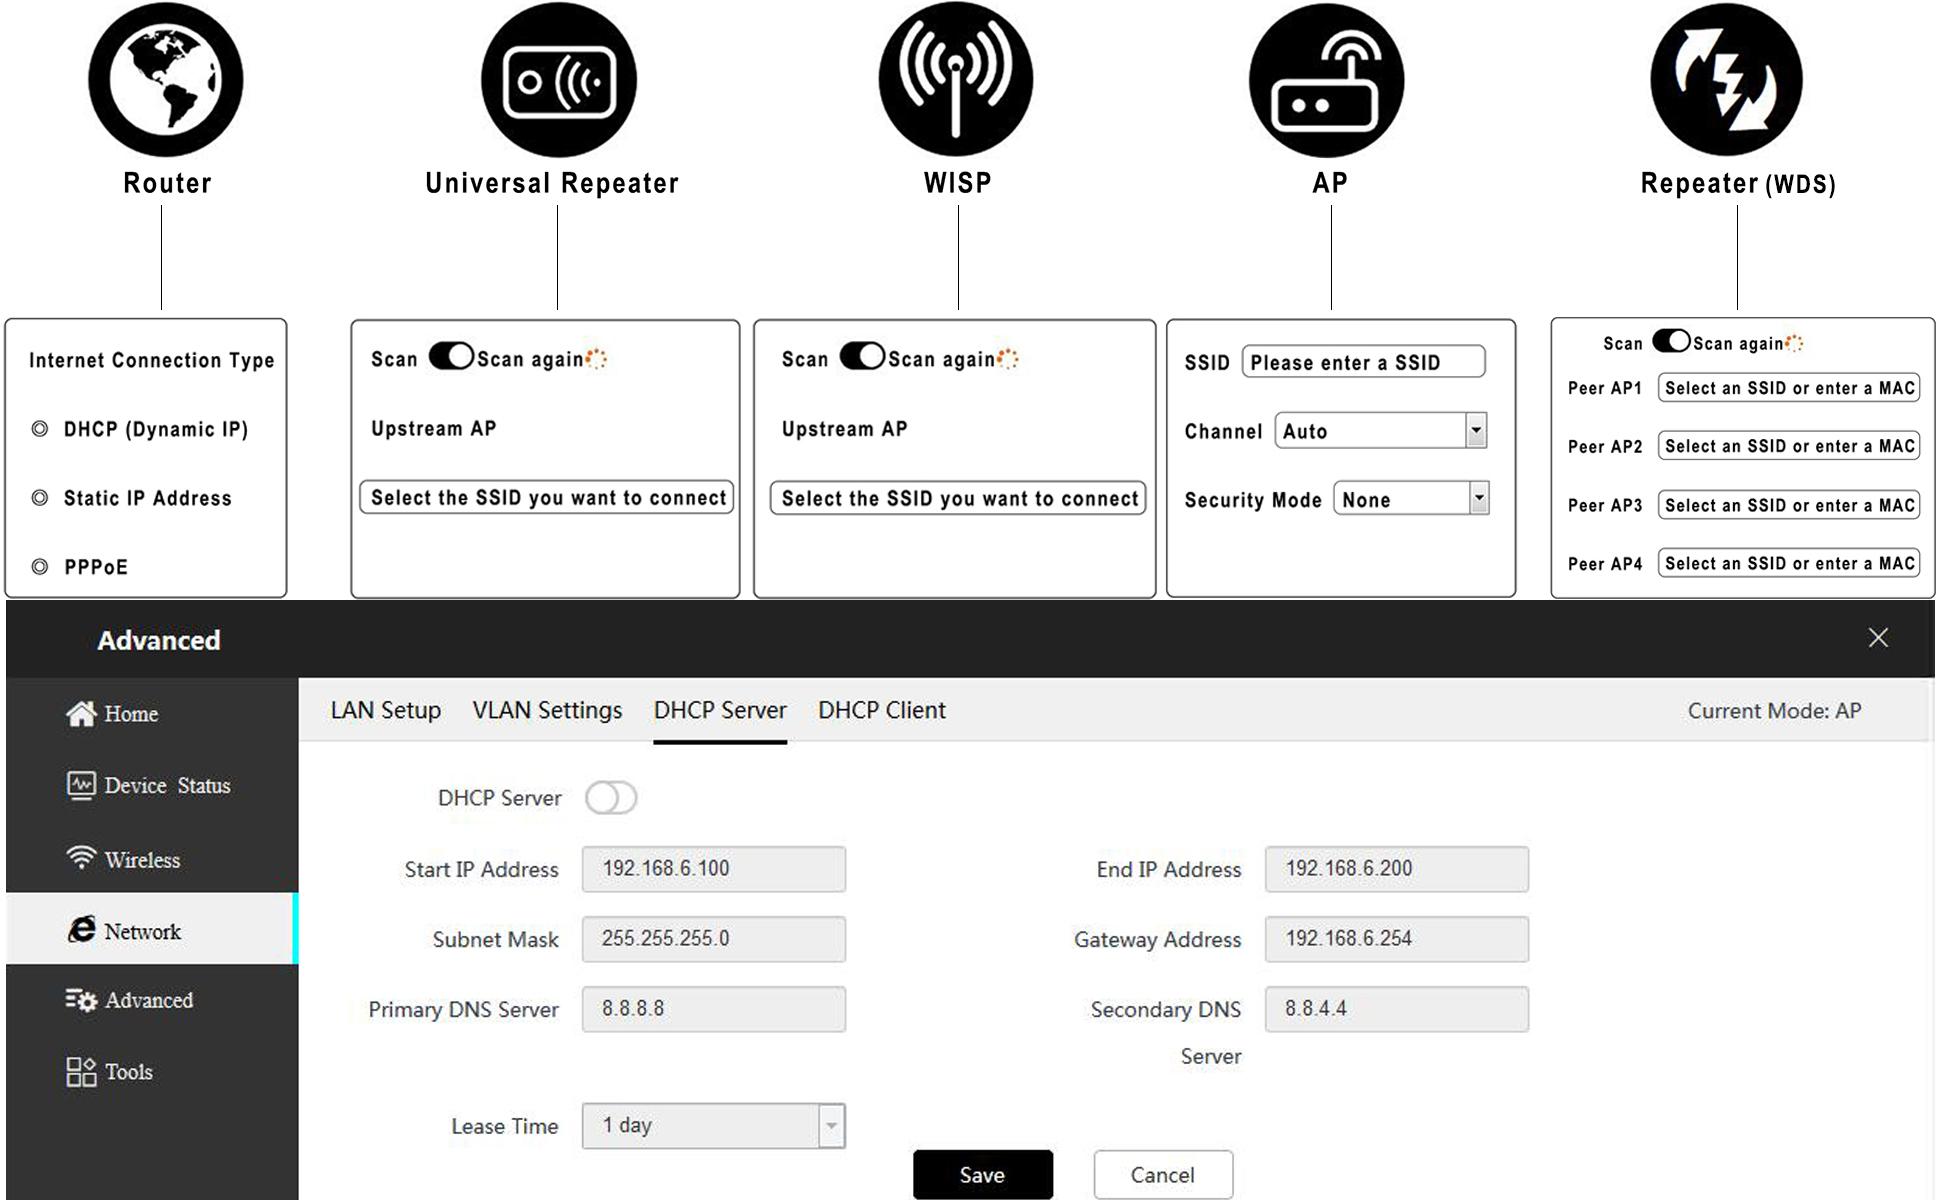Click the SSID input field
Image resolution: width=1940 pixels, height=1200 pixels.
tap(1362, 362)
